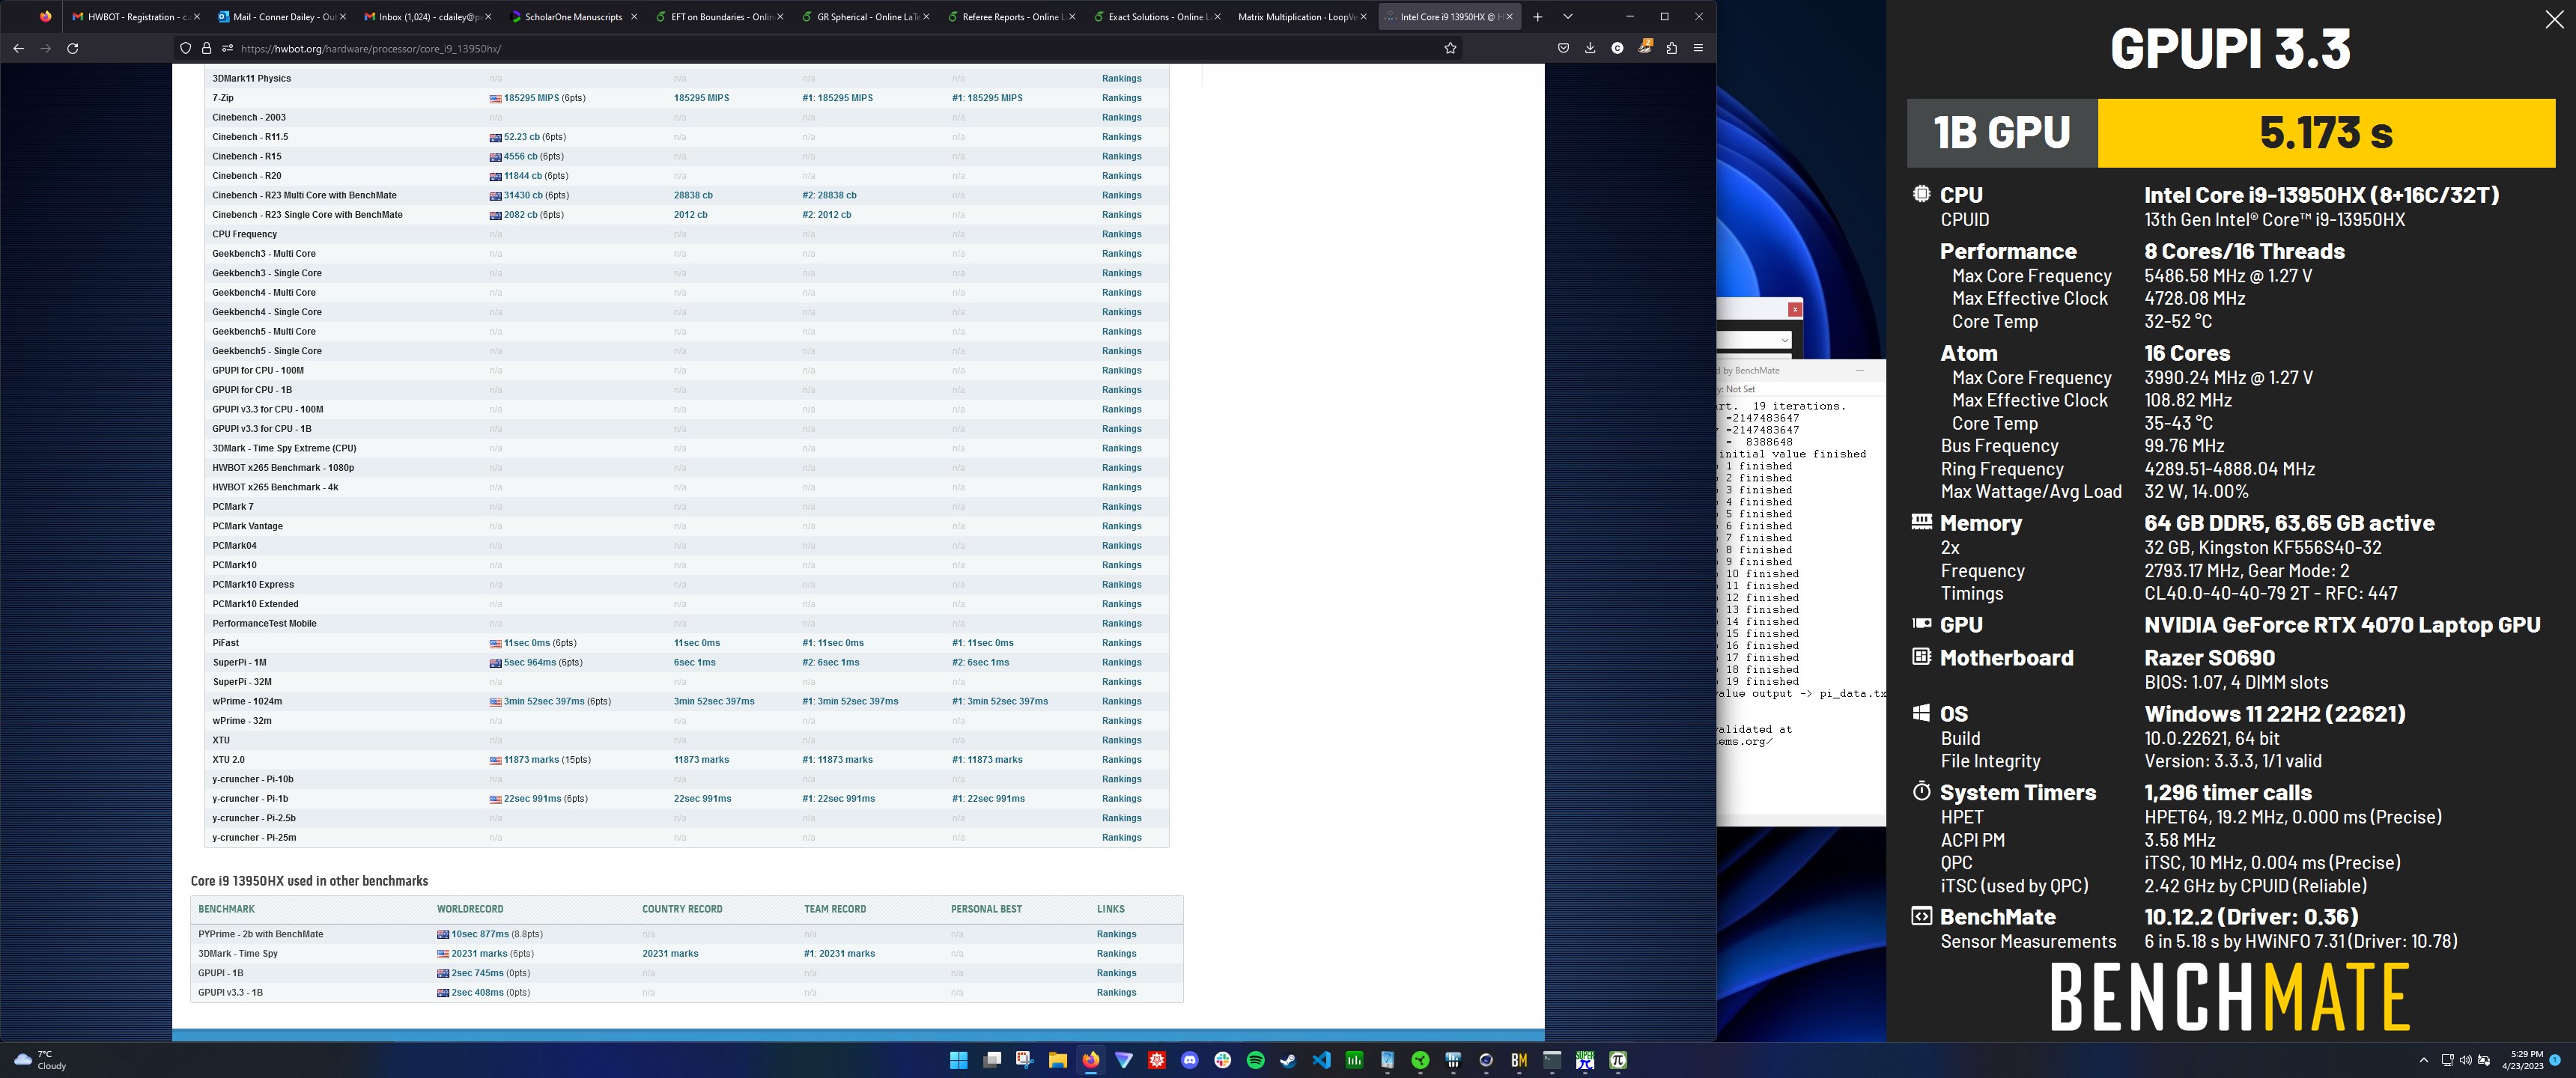
Task: Open Discord from taskbar
Action: coord(1190,1060)
